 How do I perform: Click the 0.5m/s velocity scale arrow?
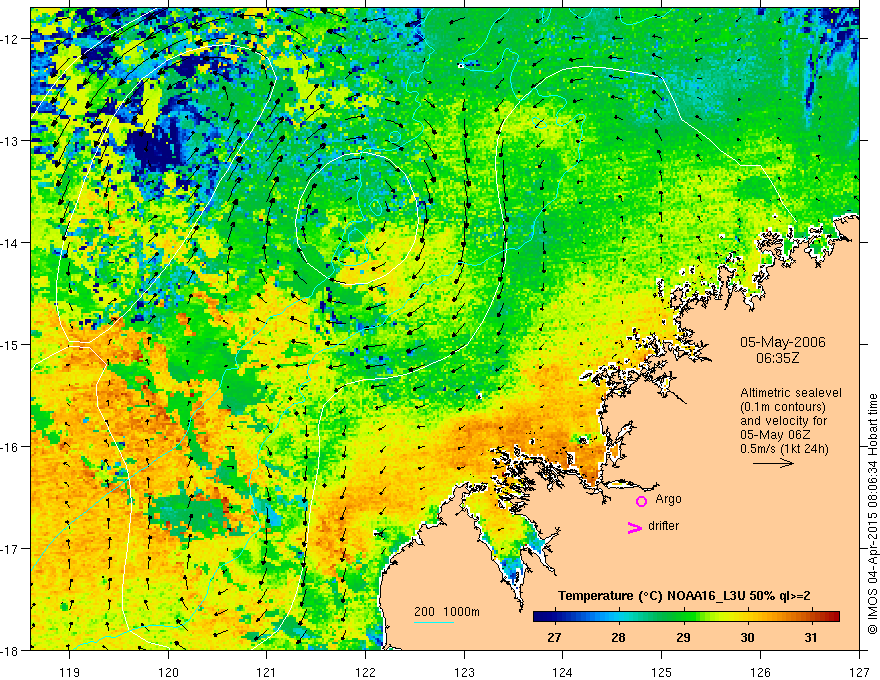(773, 463)
